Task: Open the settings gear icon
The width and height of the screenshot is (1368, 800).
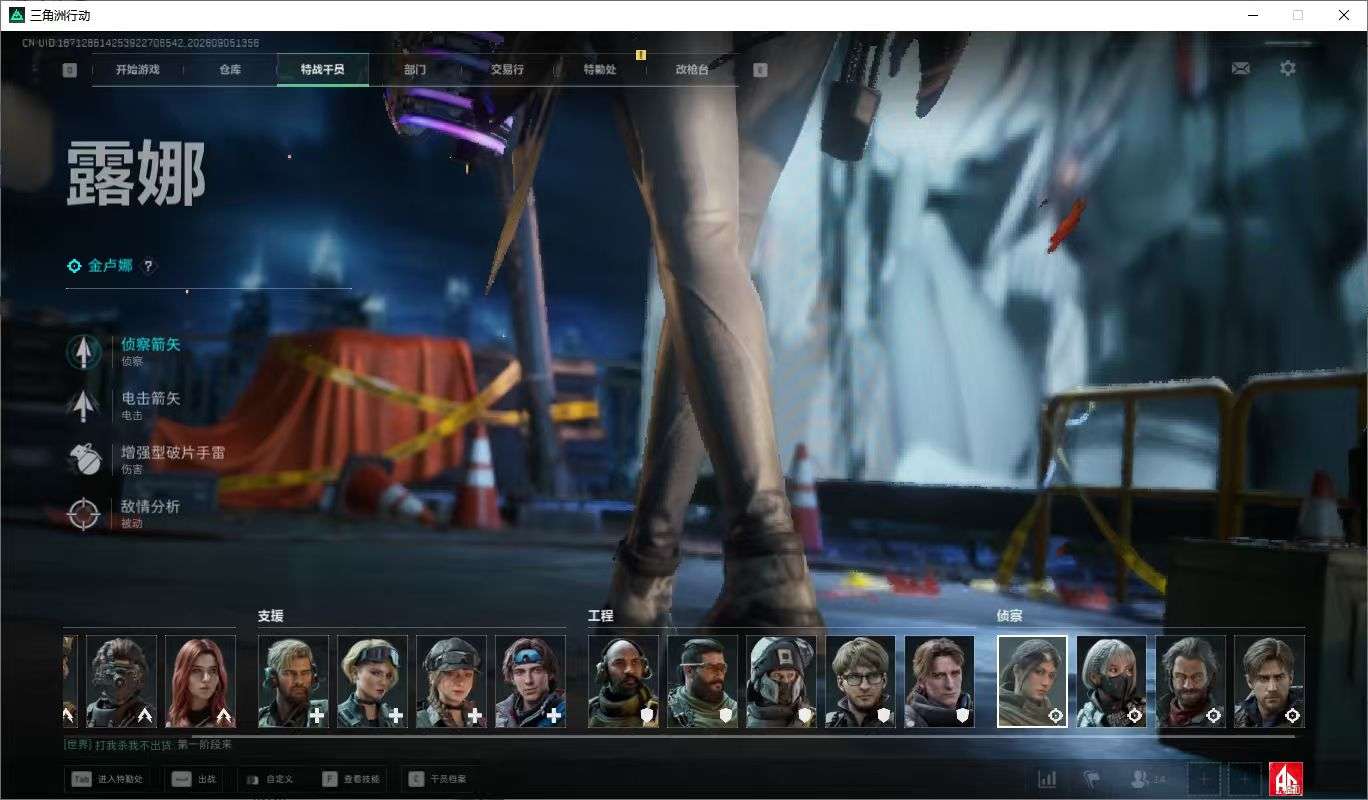Action: pos(1288,68)
